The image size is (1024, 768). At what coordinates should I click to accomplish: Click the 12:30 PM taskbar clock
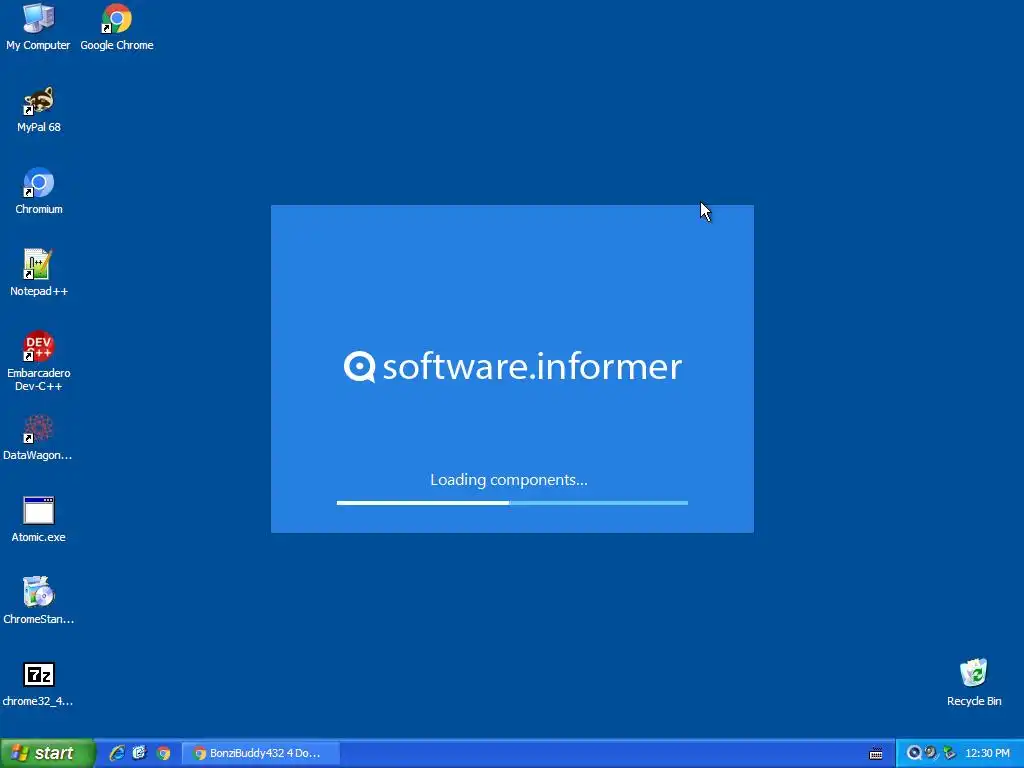pyautogui.click(x=987, y=753)
